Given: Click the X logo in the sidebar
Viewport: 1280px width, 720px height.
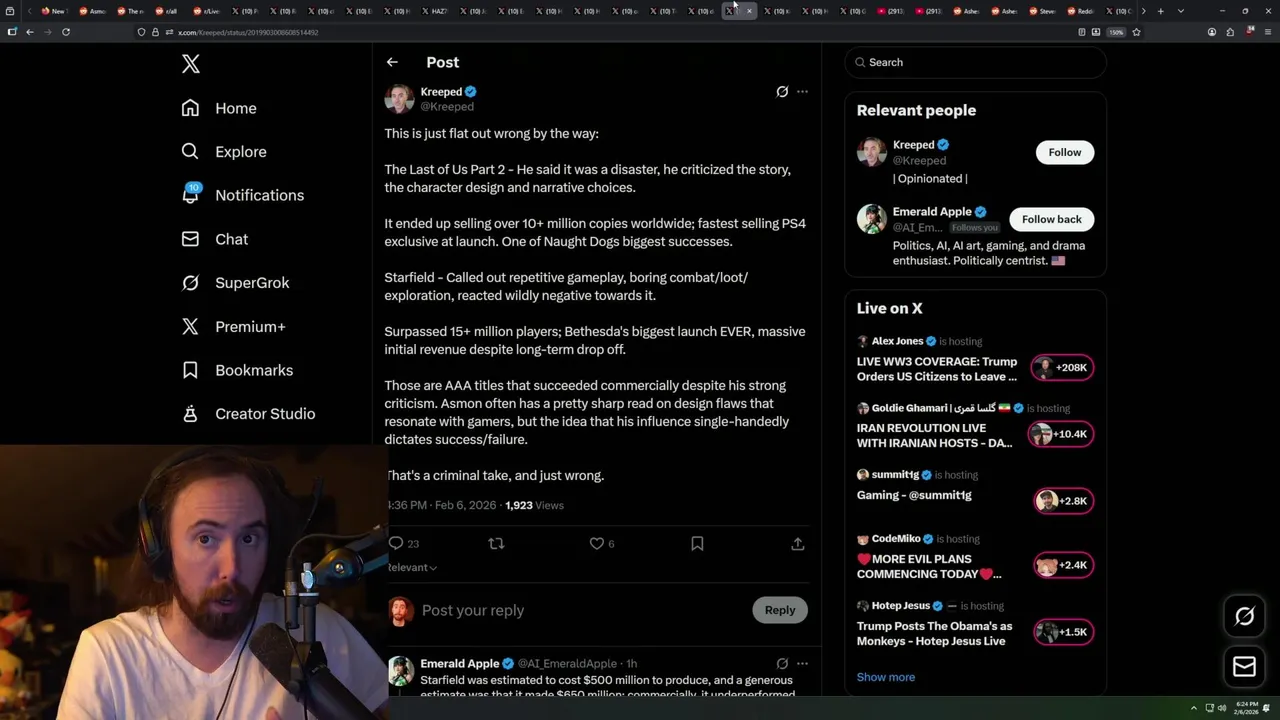Looking at the screenshot, I should click(x=191, y=64).
